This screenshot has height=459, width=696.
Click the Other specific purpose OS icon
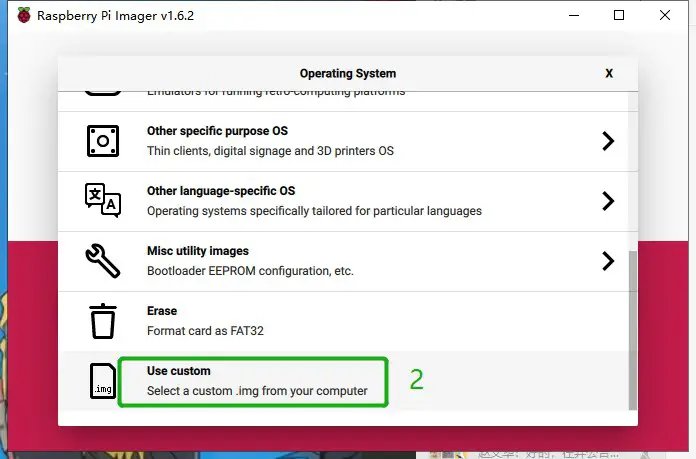tap(103, 141)
